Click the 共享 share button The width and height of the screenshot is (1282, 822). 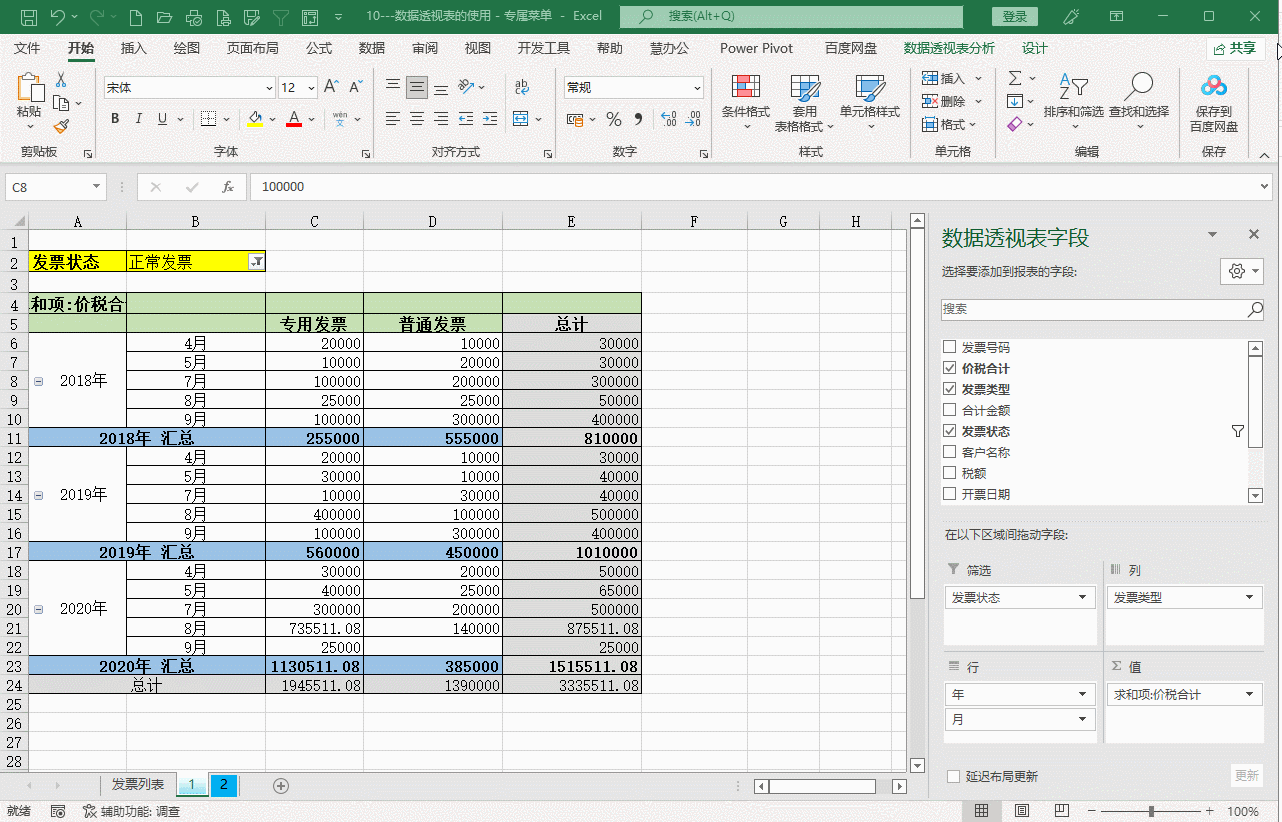pyautogui.click(x=1234, y=48)
